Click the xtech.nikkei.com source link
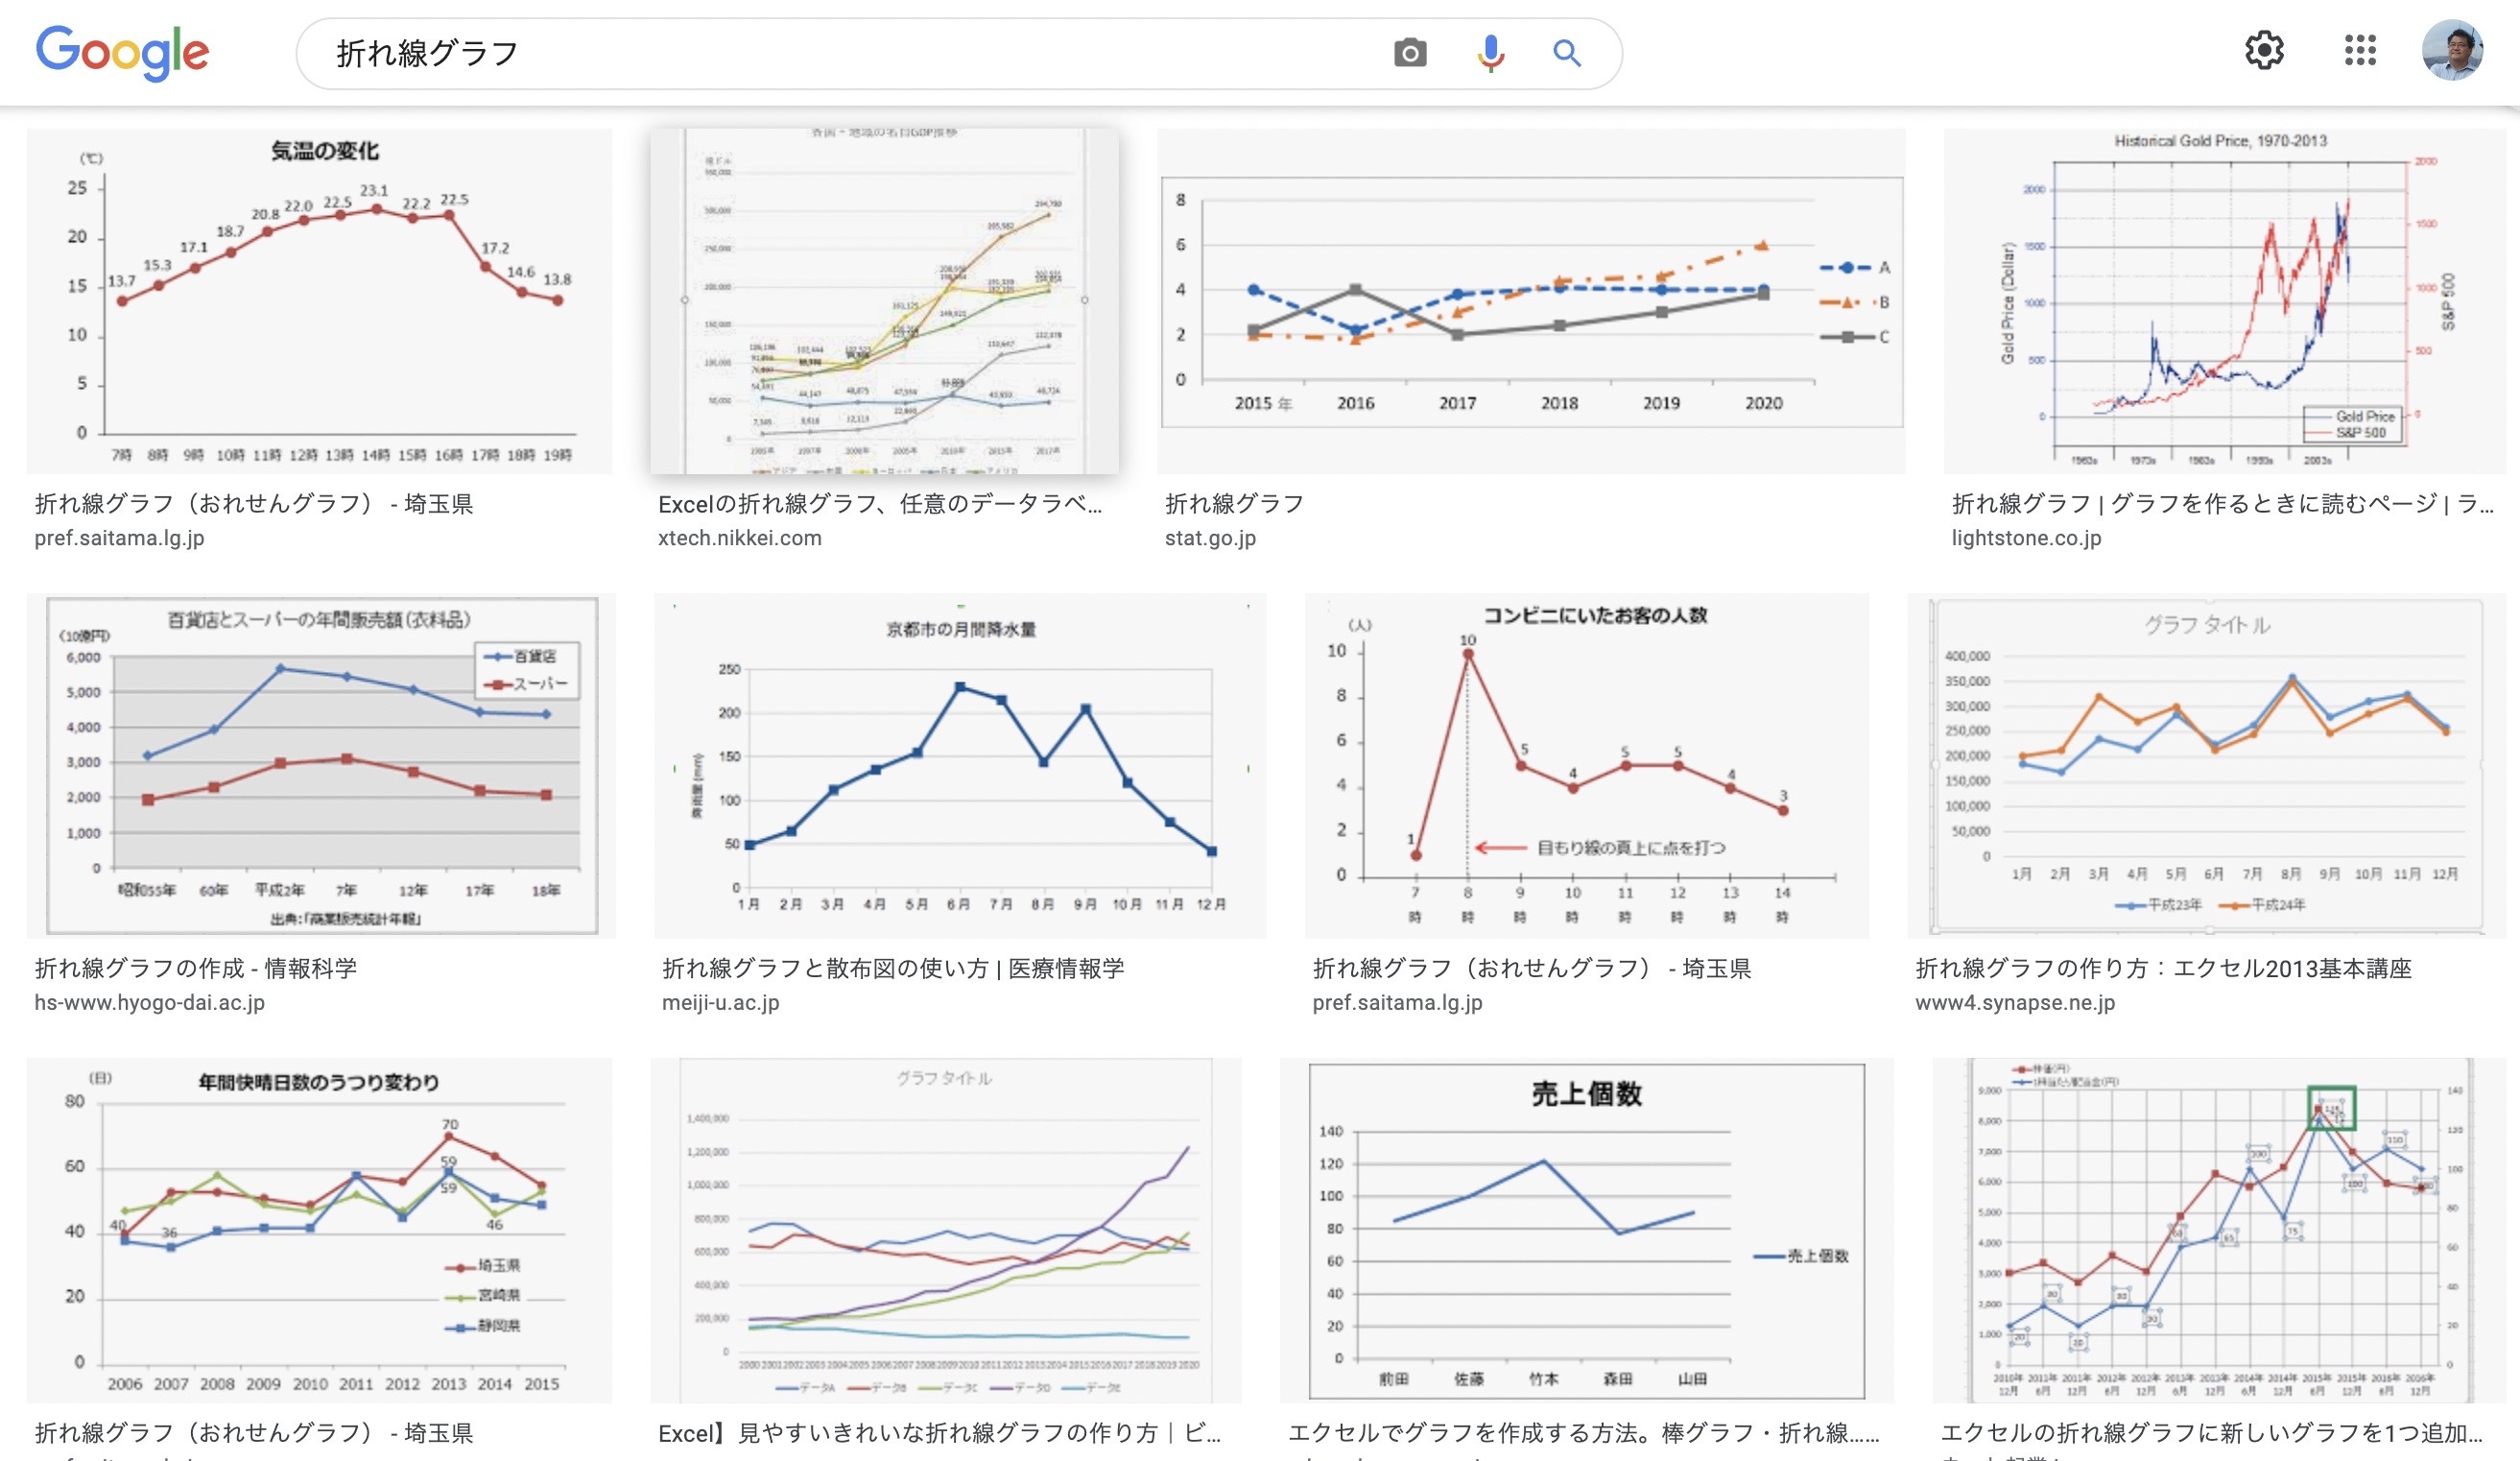Screen dimensions: 2520x1461 (x=740, y=538)
